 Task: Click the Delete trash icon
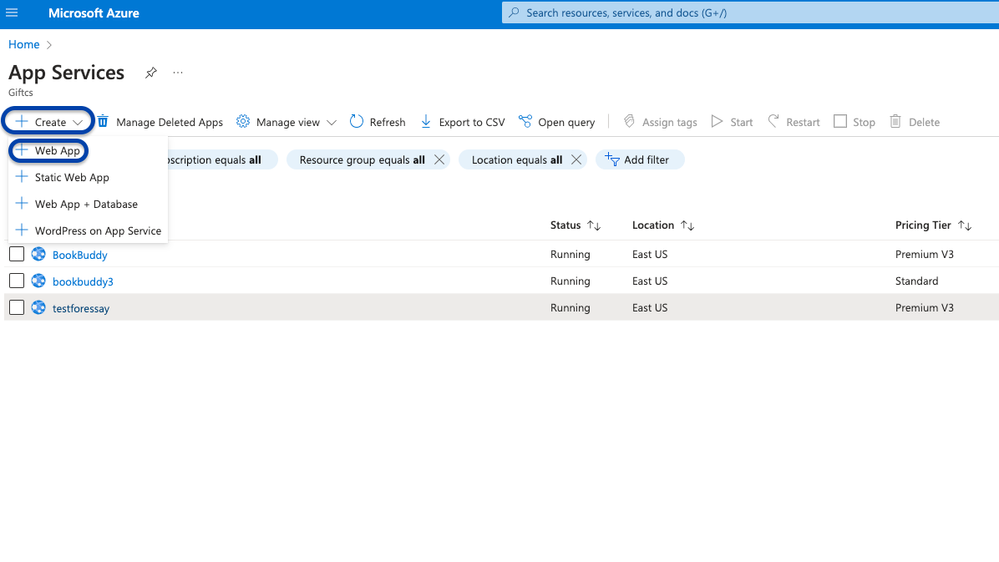click(x=895, y=121)
